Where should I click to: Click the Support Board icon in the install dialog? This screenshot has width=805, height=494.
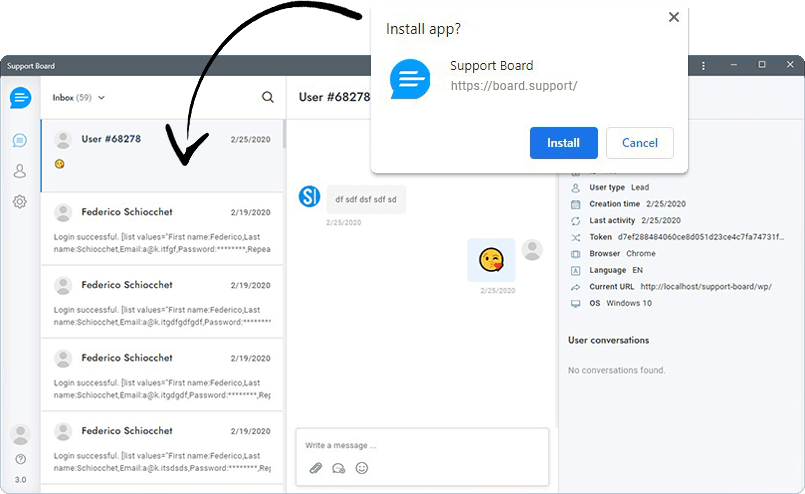(x=410, y=79)
